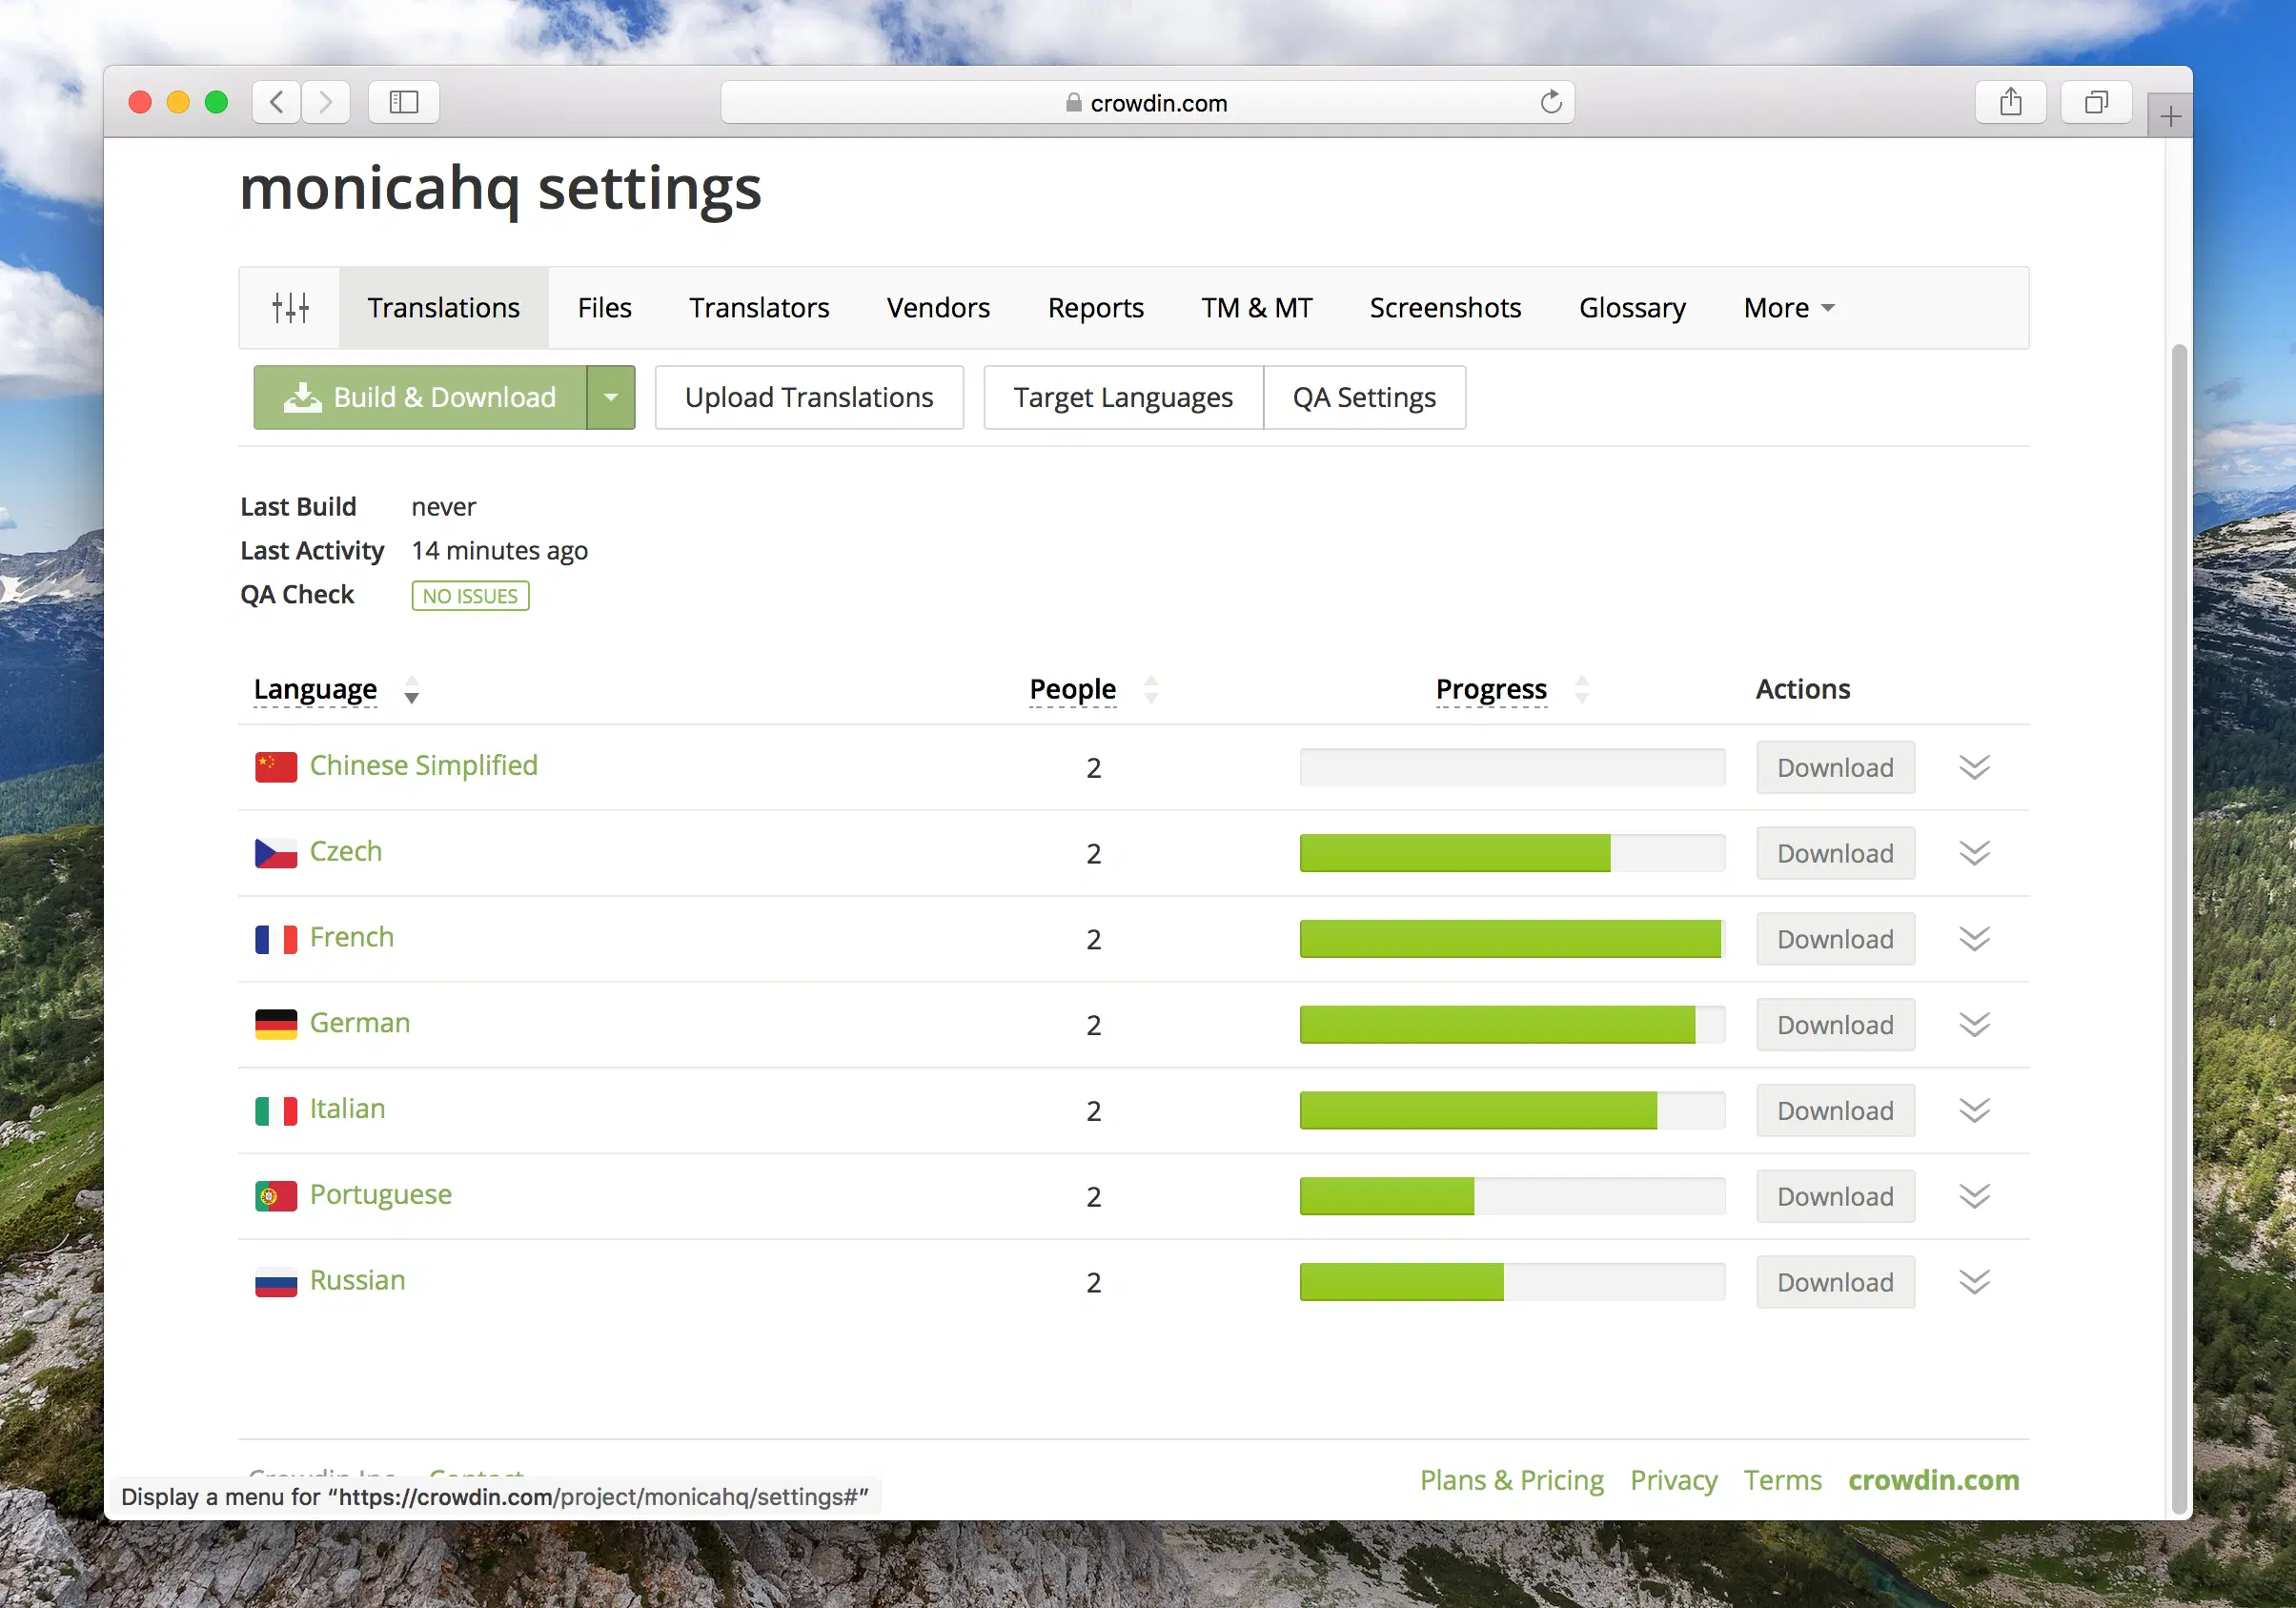Screen dimensions: 2296x1608
Task: Click the Russian flag icon
Action: tap(276, 1282)
